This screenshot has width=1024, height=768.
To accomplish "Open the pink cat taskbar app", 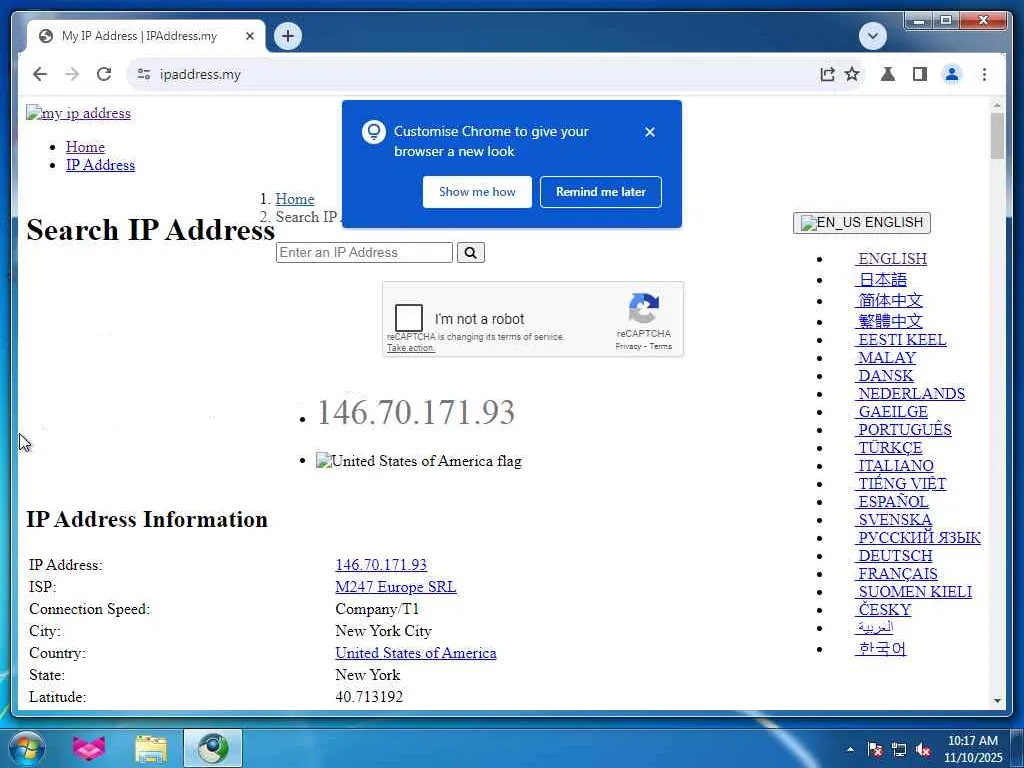I will [89, 748].
